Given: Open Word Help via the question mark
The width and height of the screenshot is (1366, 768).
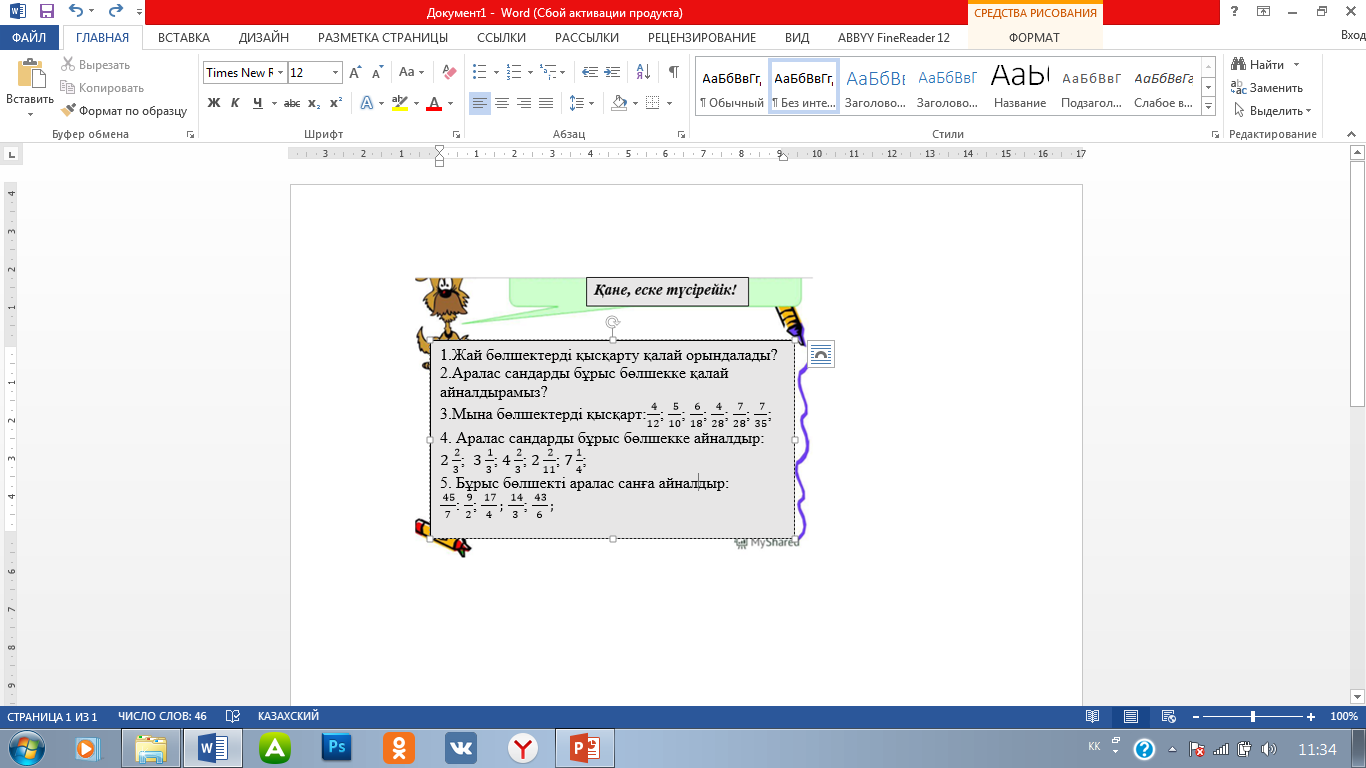Looking at the screenshot, I should coord(1235,12).
